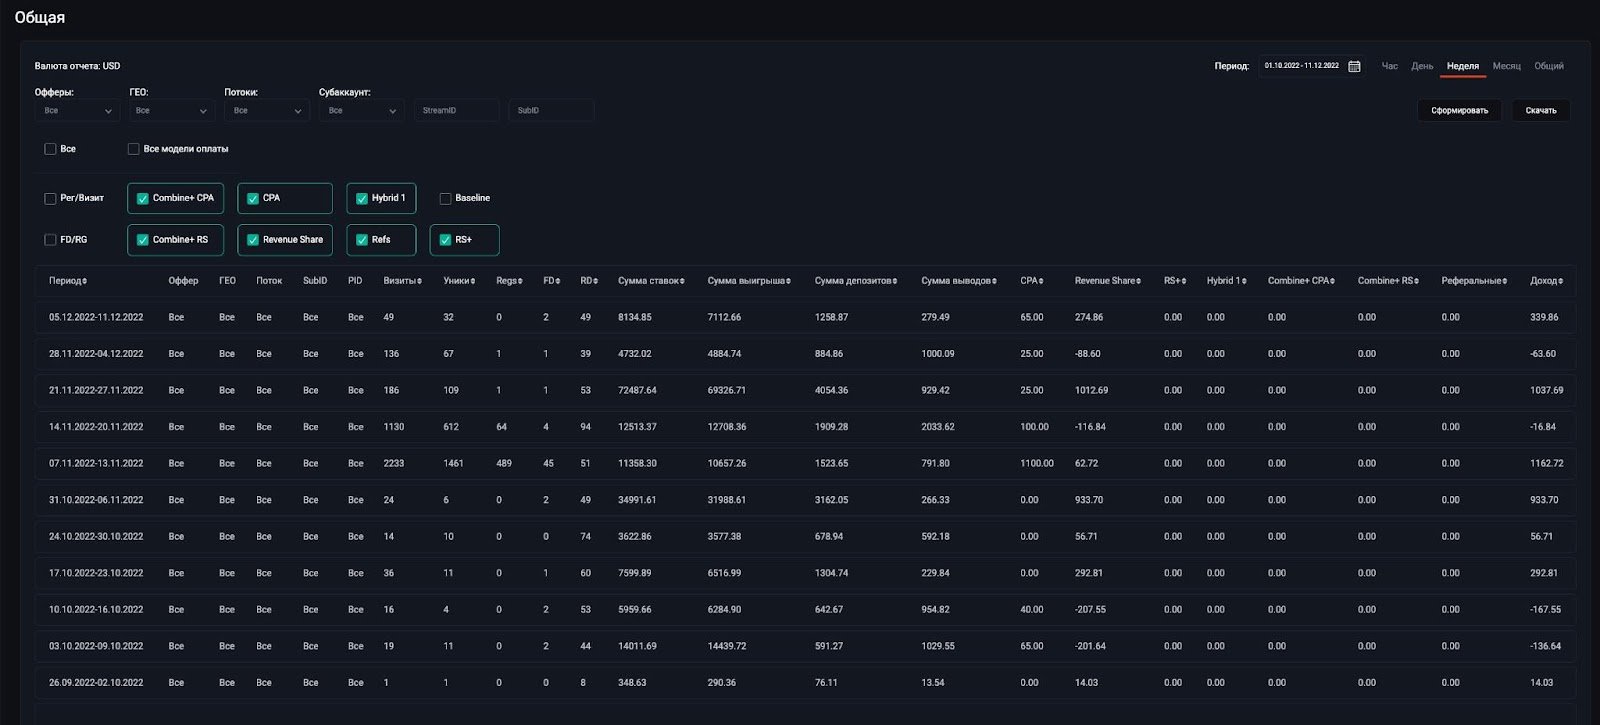This screenshot has height=725, width=1600.
Task: Open the Офферы dropdown
Action: (77, 111)
